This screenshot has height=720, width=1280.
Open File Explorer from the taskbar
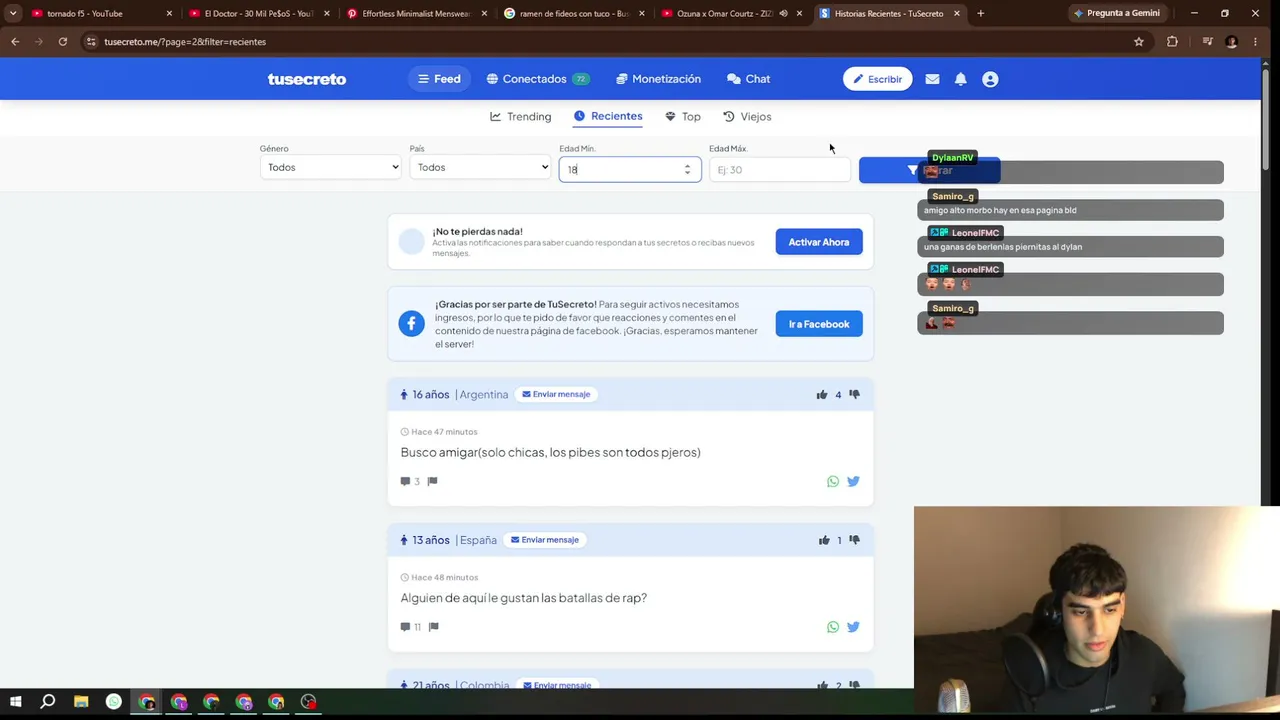point(81,702)
